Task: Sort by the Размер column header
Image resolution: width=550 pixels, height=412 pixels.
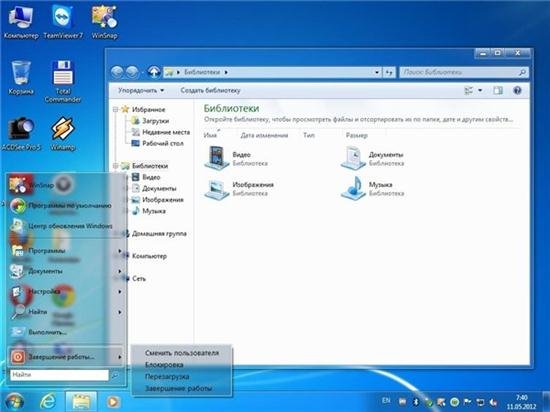Action: pos(356,135)
